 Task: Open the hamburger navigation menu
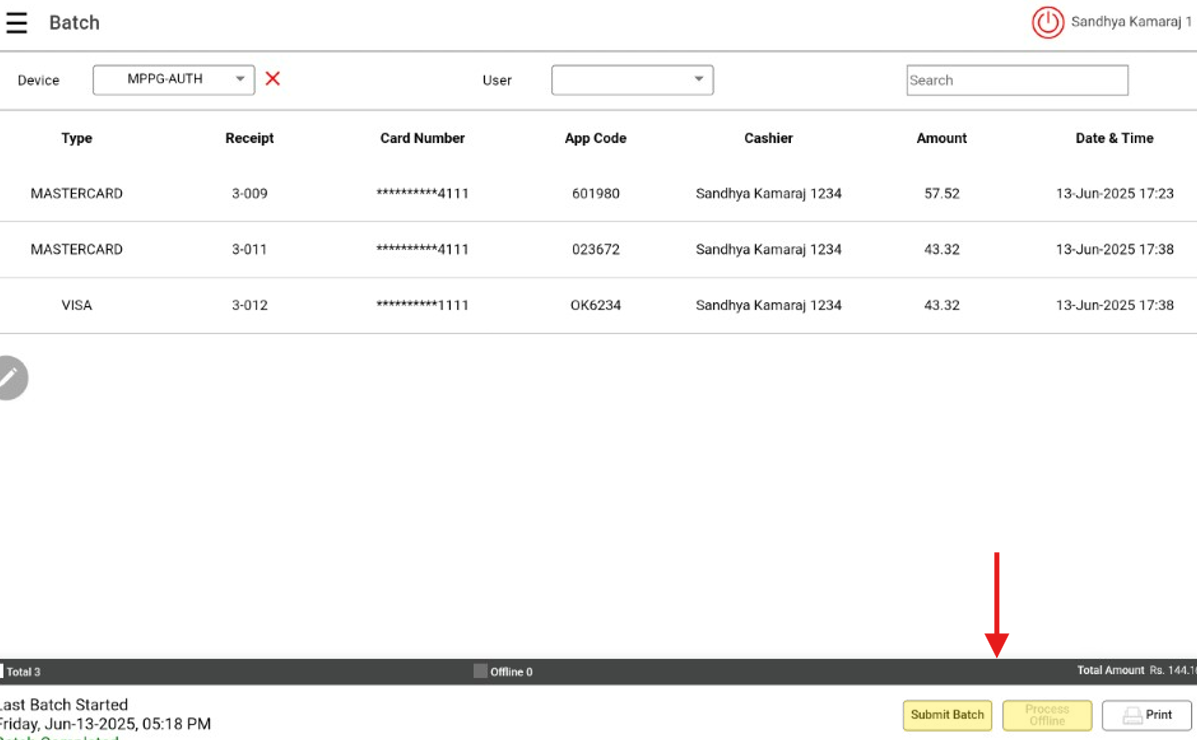coord(16,23)
